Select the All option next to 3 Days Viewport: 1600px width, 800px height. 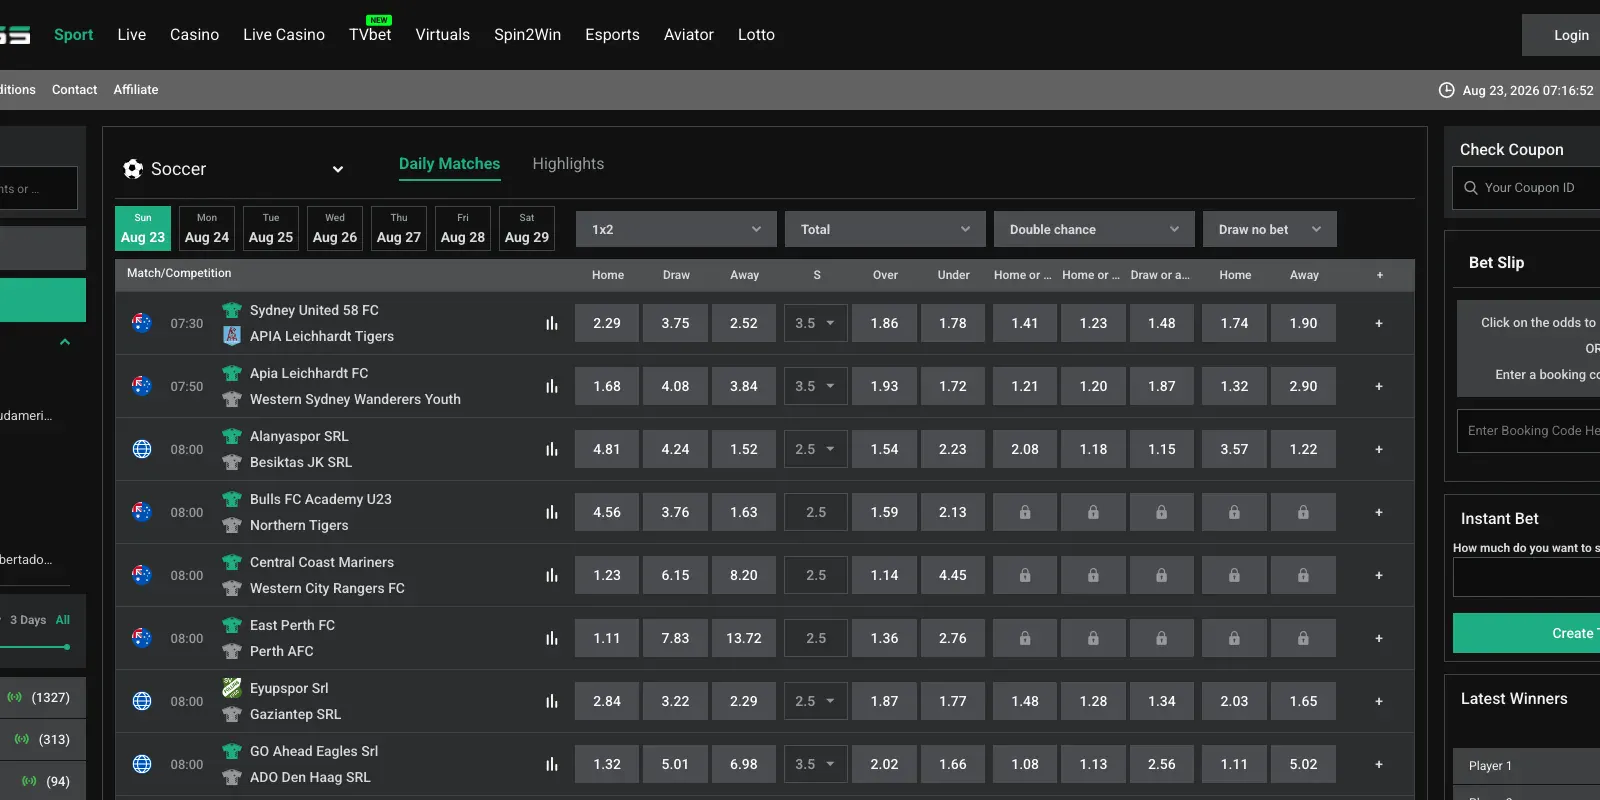63,620
